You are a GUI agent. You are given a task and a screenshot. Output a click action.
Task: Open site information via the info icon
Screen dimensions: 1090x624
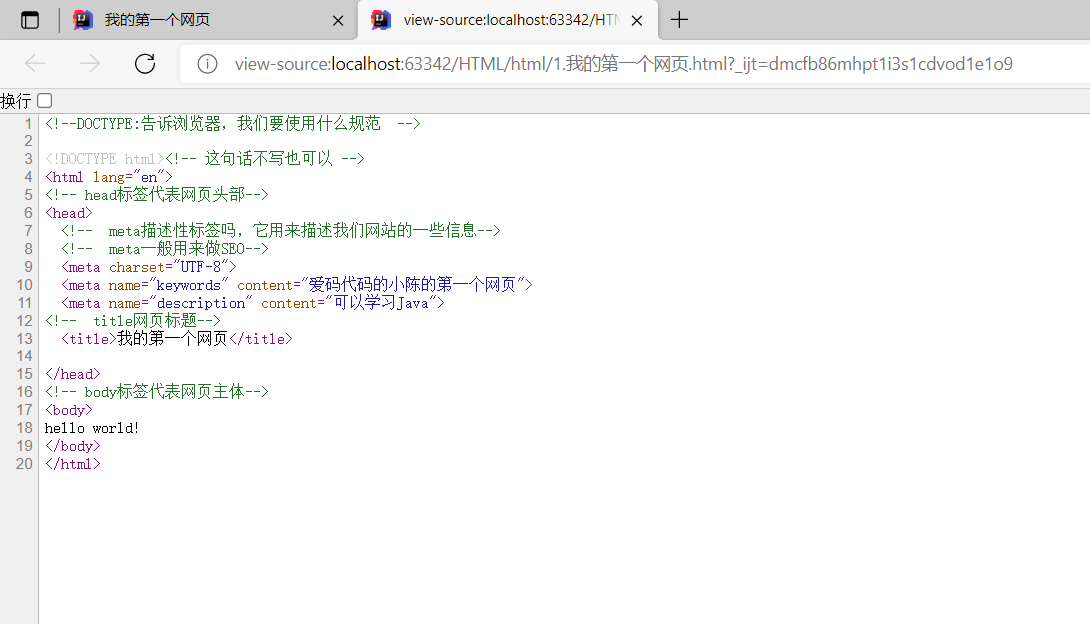[x=207, y=63]
